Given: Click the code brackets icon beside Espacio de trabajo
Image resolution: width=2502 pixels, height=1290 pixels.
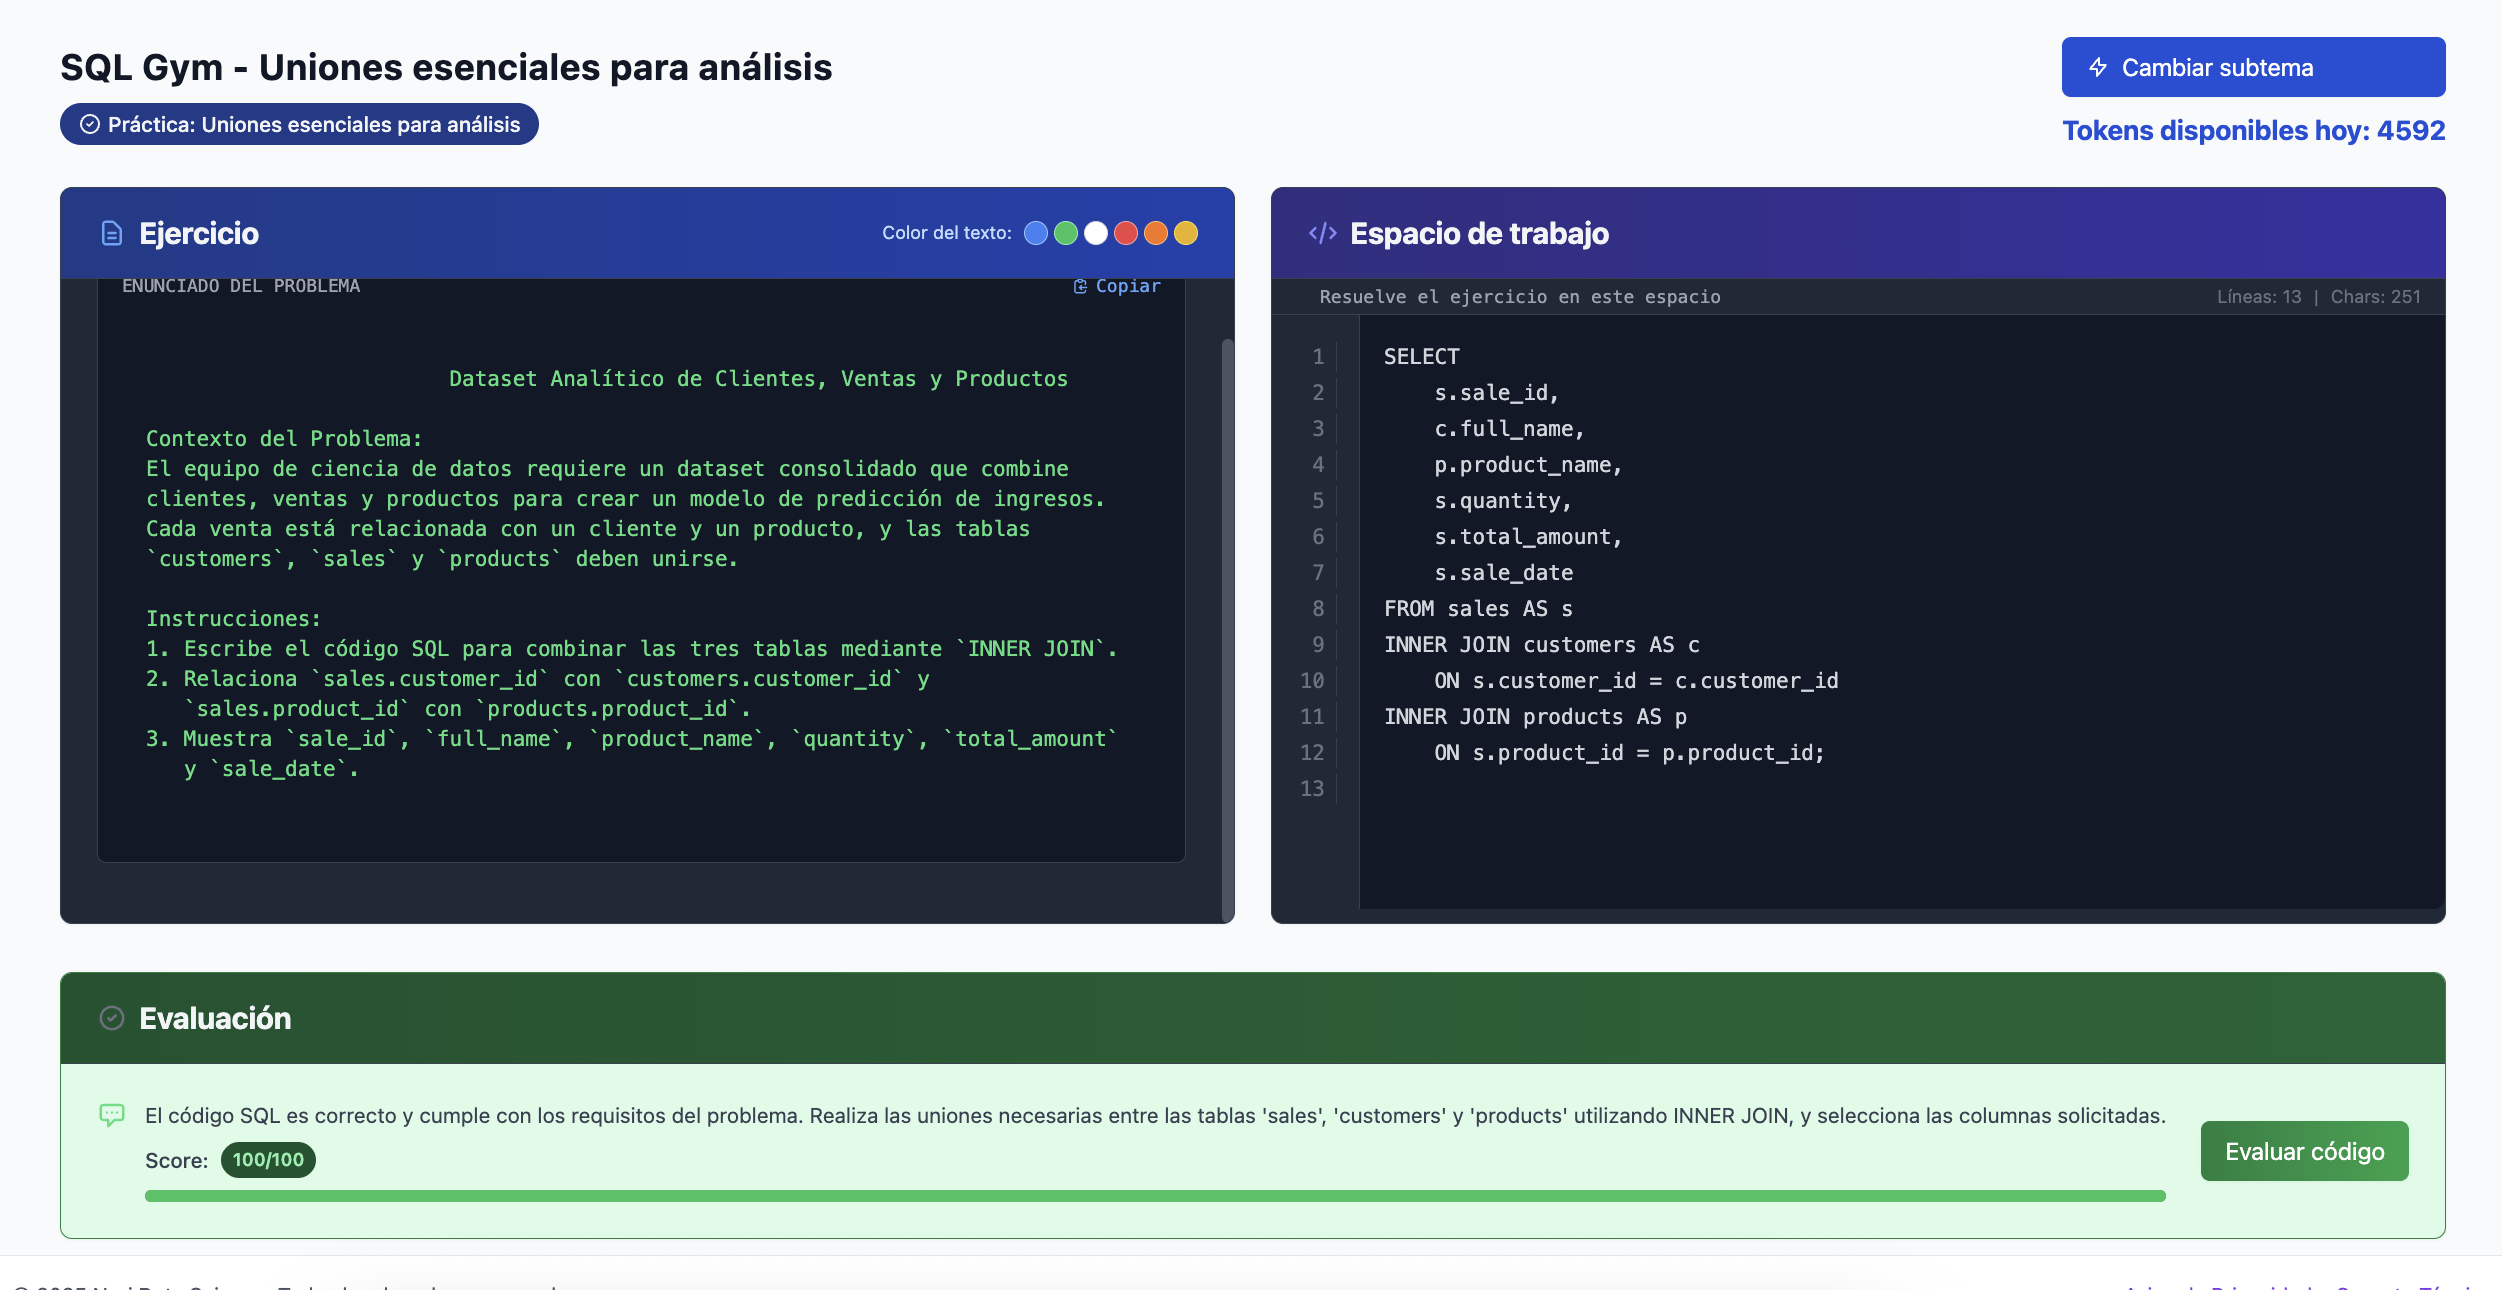Looking at the screenshot, I should click(x=1322, y=233).
